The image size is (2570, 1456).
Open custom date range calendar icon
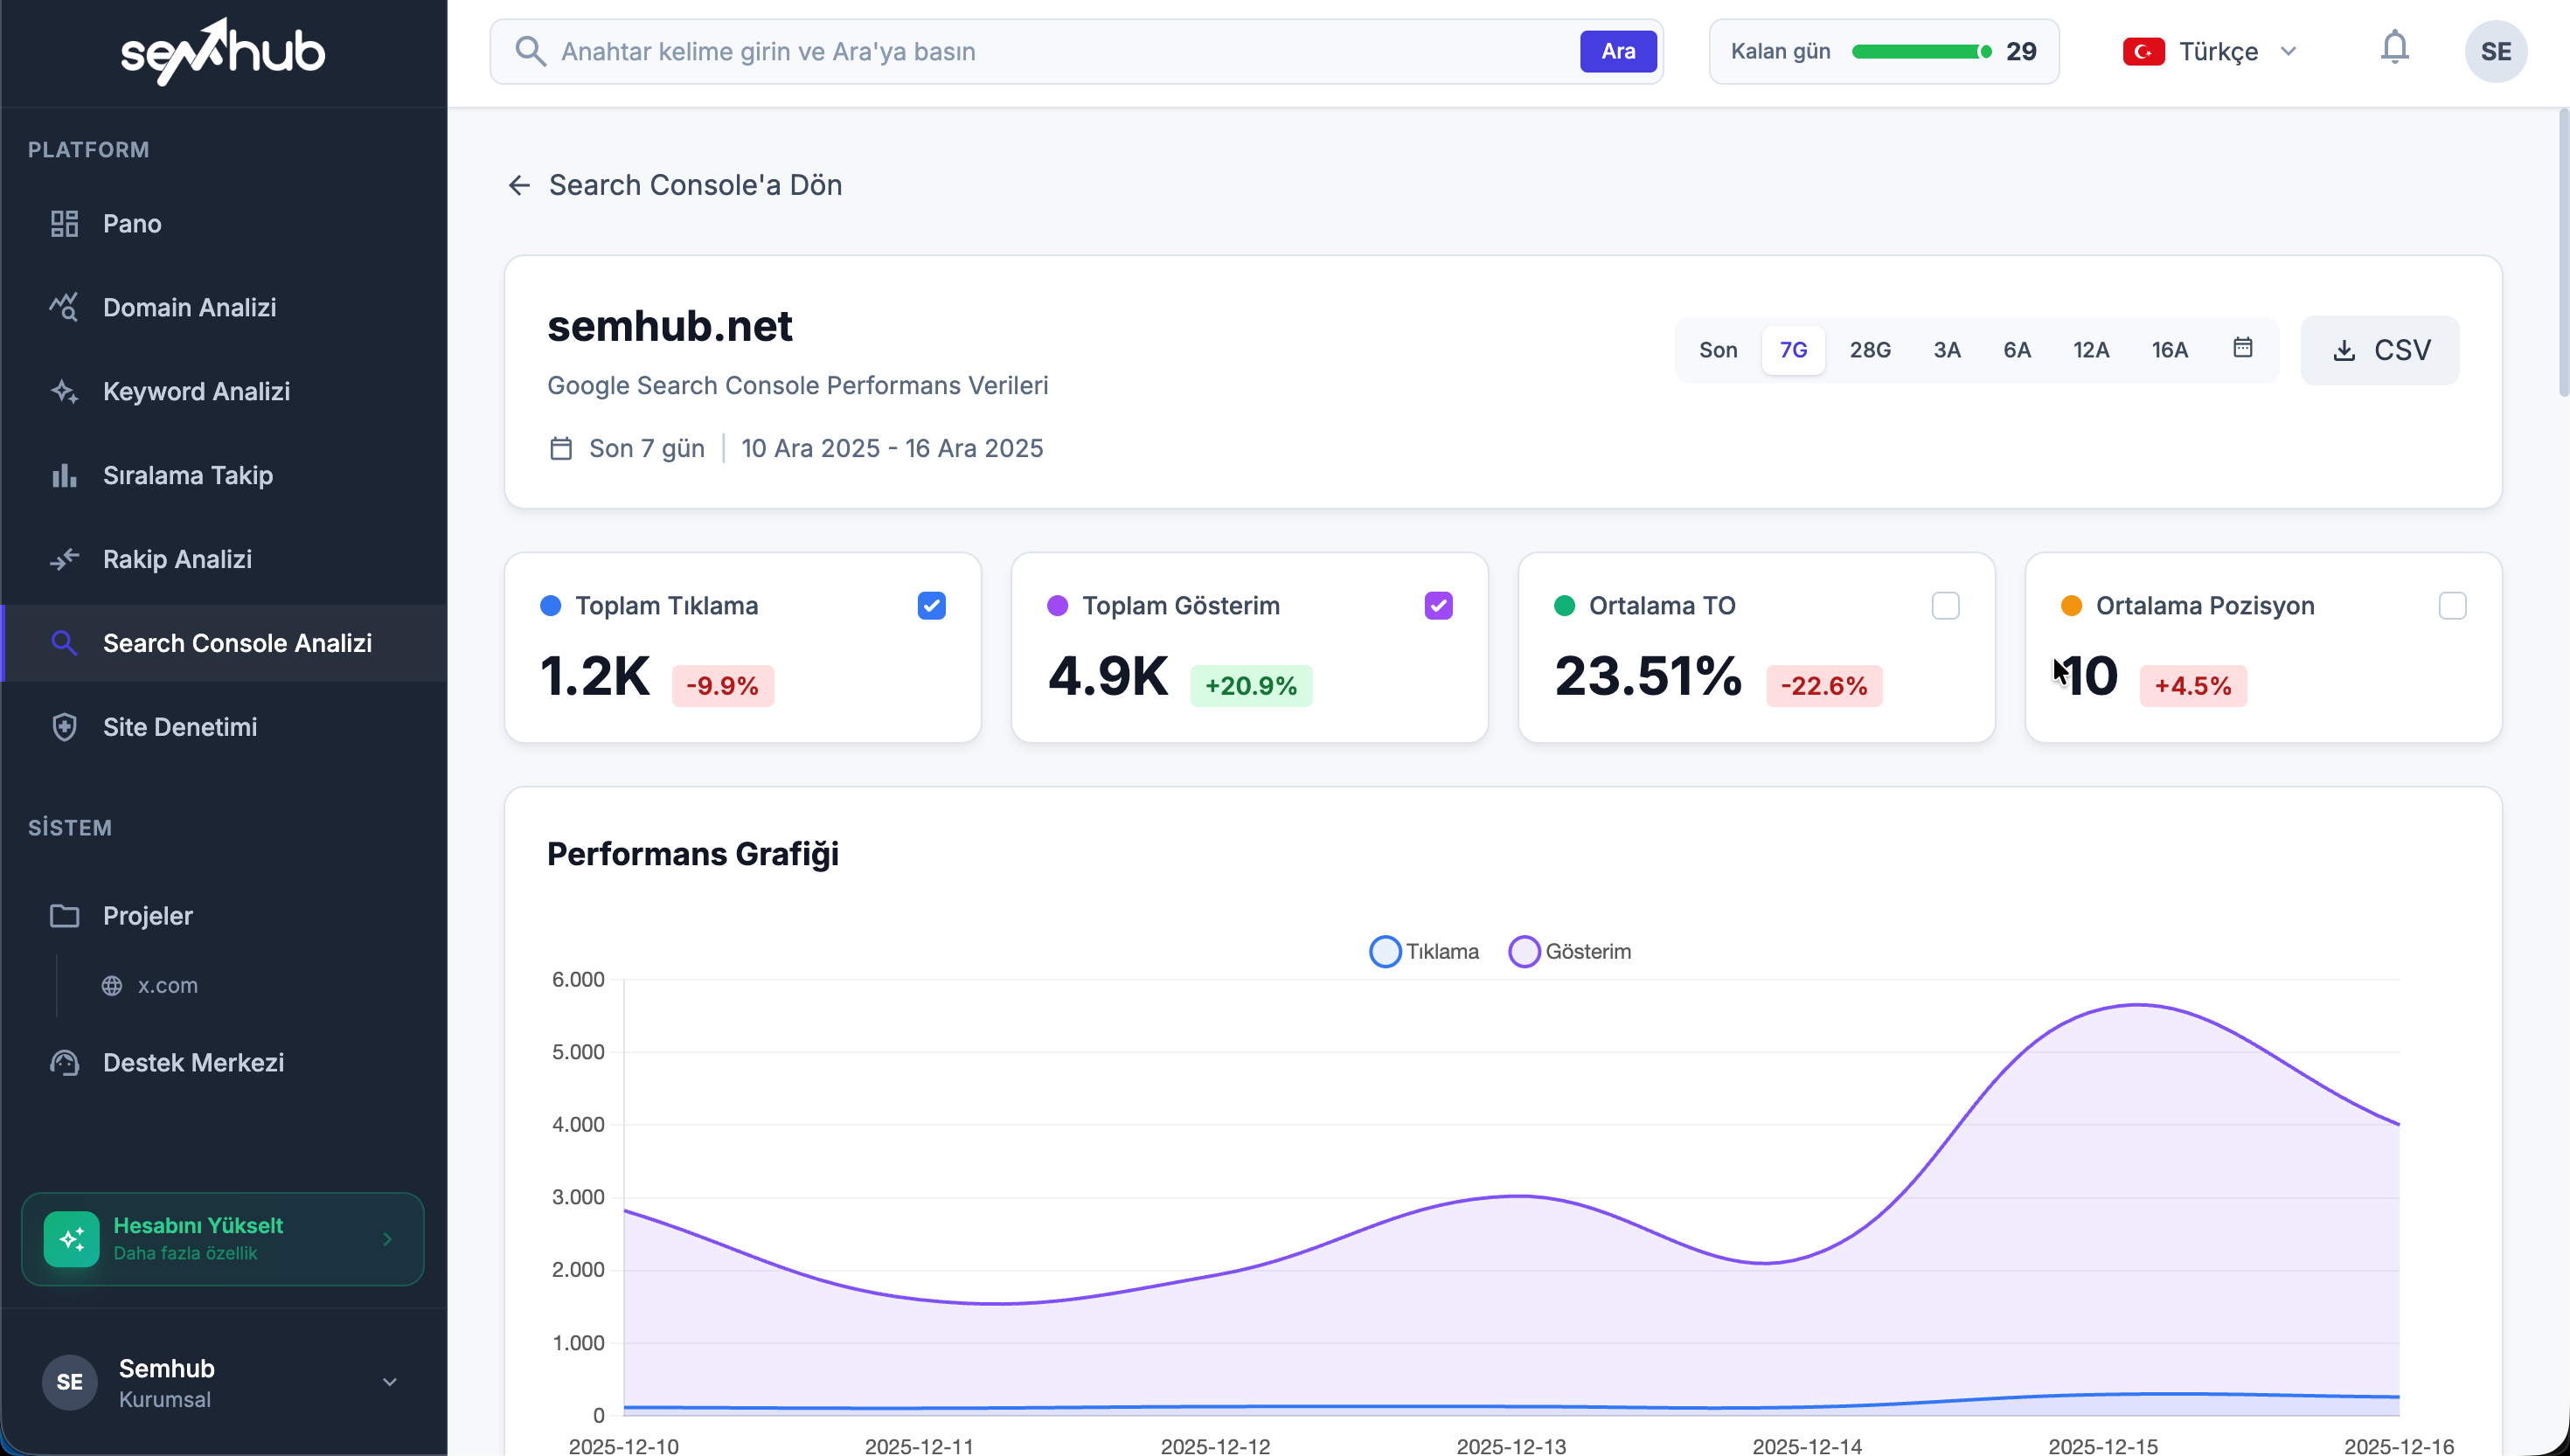[2242, 348]
